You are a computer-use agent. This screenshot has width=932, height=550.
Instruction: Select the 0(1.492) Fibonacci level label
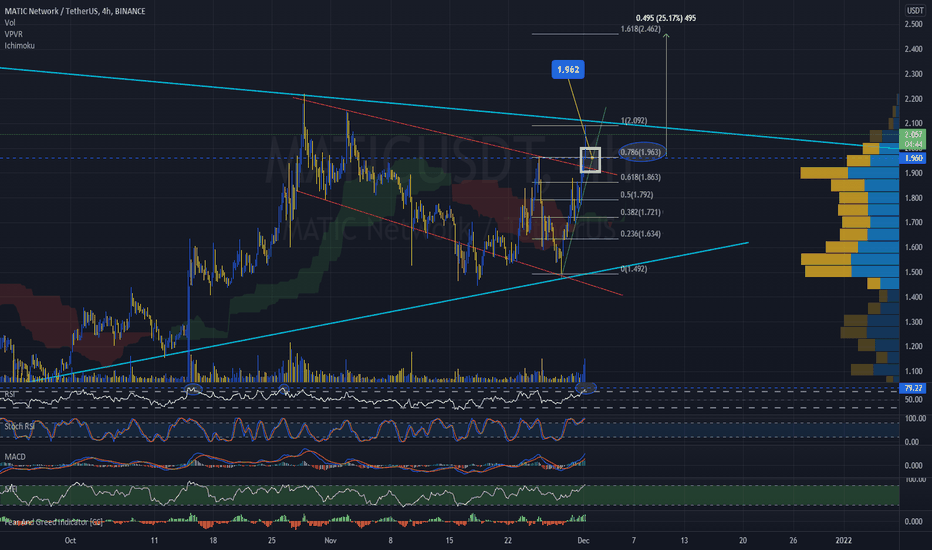click(634, 269)
